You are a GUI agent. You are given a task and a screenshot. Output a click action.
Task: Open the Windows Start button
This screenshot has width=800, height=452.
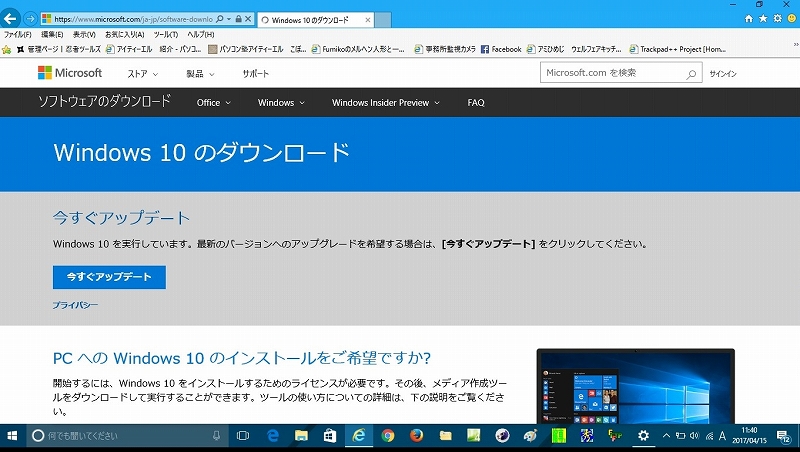[x=12, y=436]
